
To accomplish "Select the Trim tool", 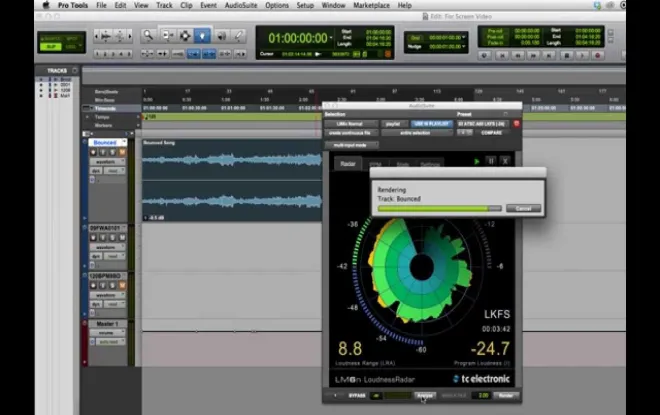I will tap(168, 36).
